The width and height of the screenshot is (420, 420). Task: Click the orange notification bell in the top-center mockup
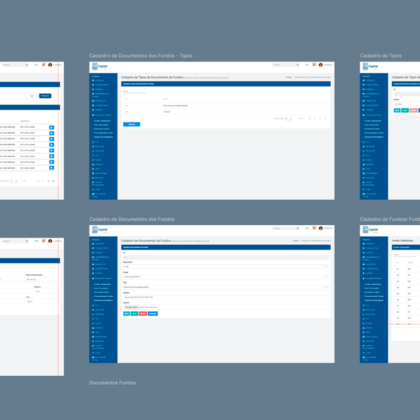tap(314, 65)
